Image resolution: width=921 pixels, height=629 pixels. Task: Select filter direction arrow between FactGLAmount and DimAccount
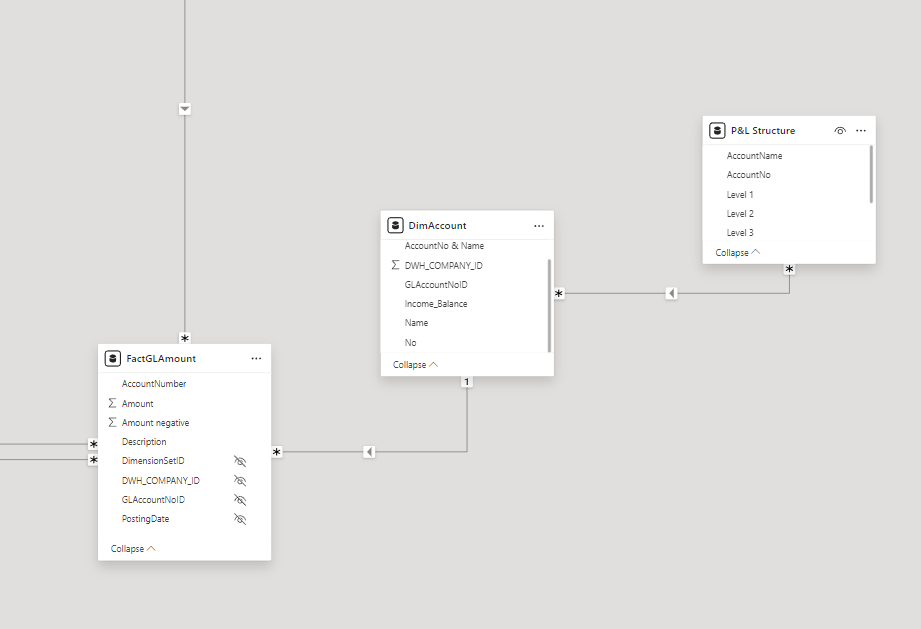pyautogui.click(x=369, y=452)
